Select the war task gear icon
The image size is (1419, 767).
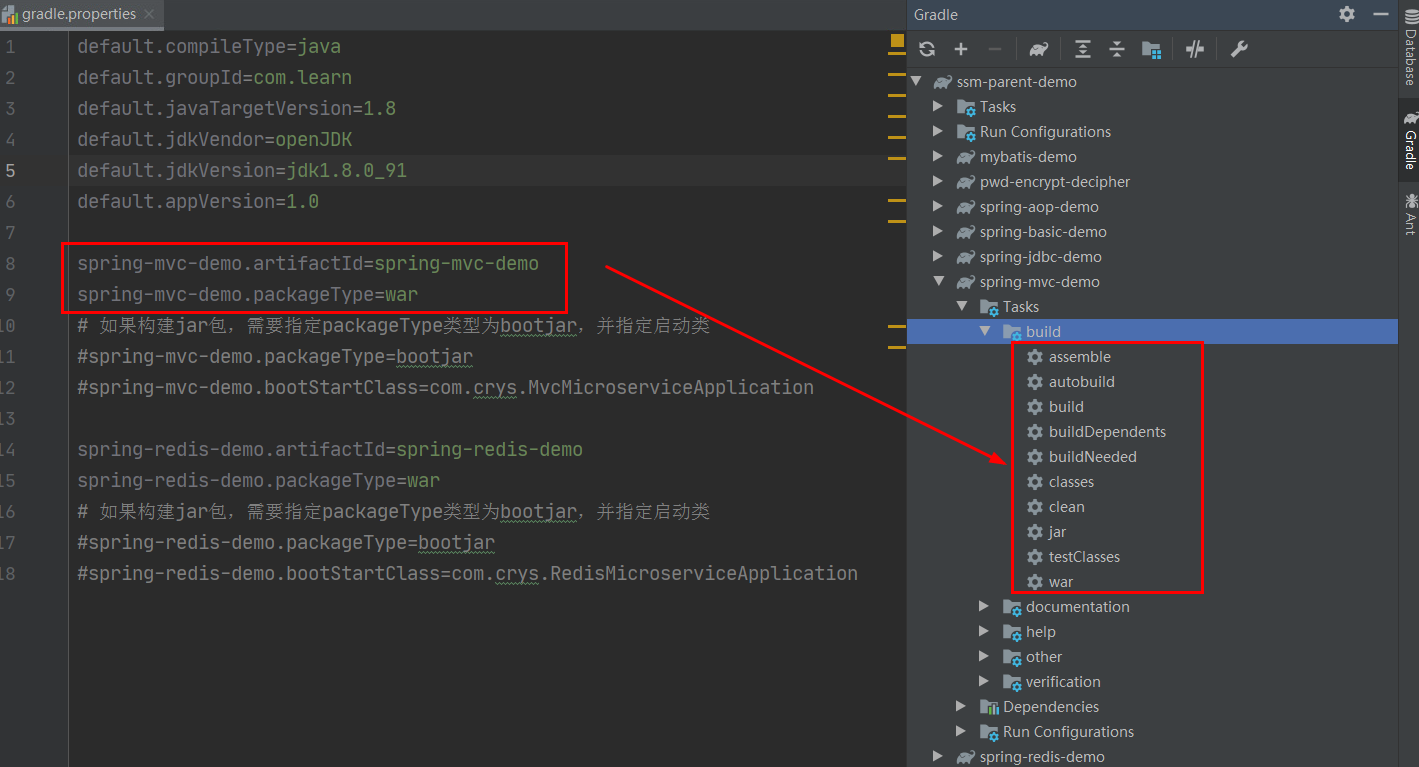1035,582
